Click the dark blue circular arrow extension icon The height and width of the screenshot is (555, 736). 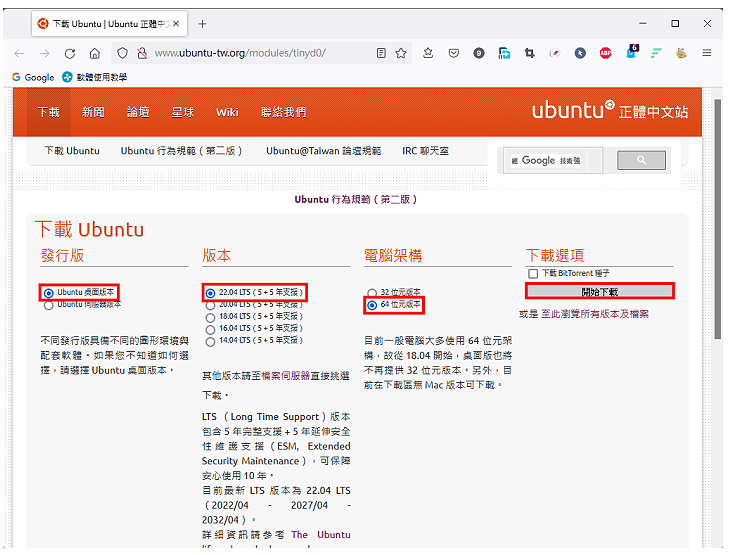point(580,53)
